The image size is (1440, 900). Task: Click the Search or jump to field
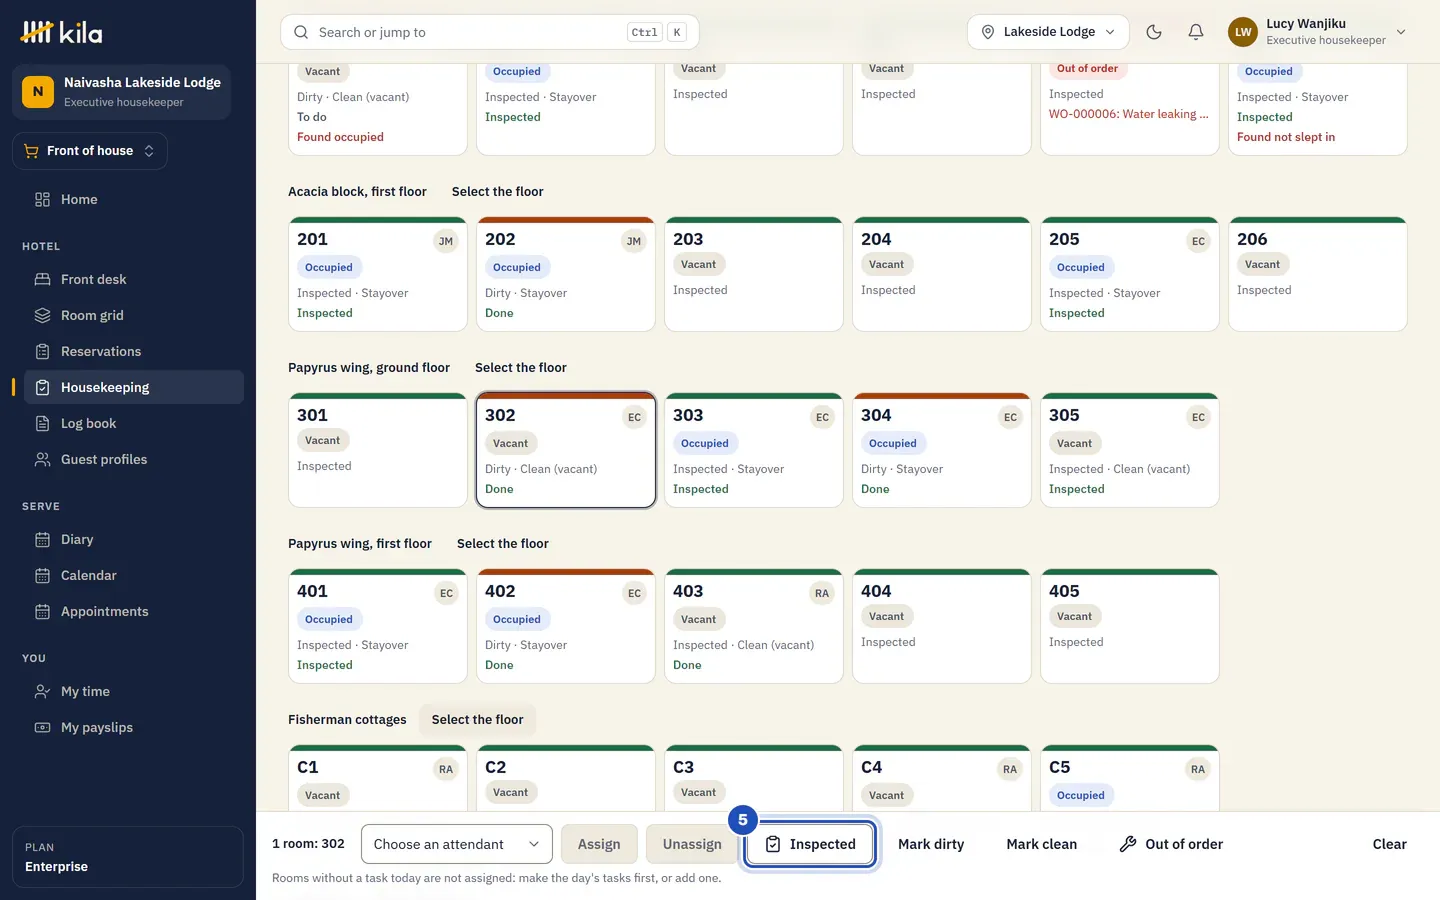490,32
